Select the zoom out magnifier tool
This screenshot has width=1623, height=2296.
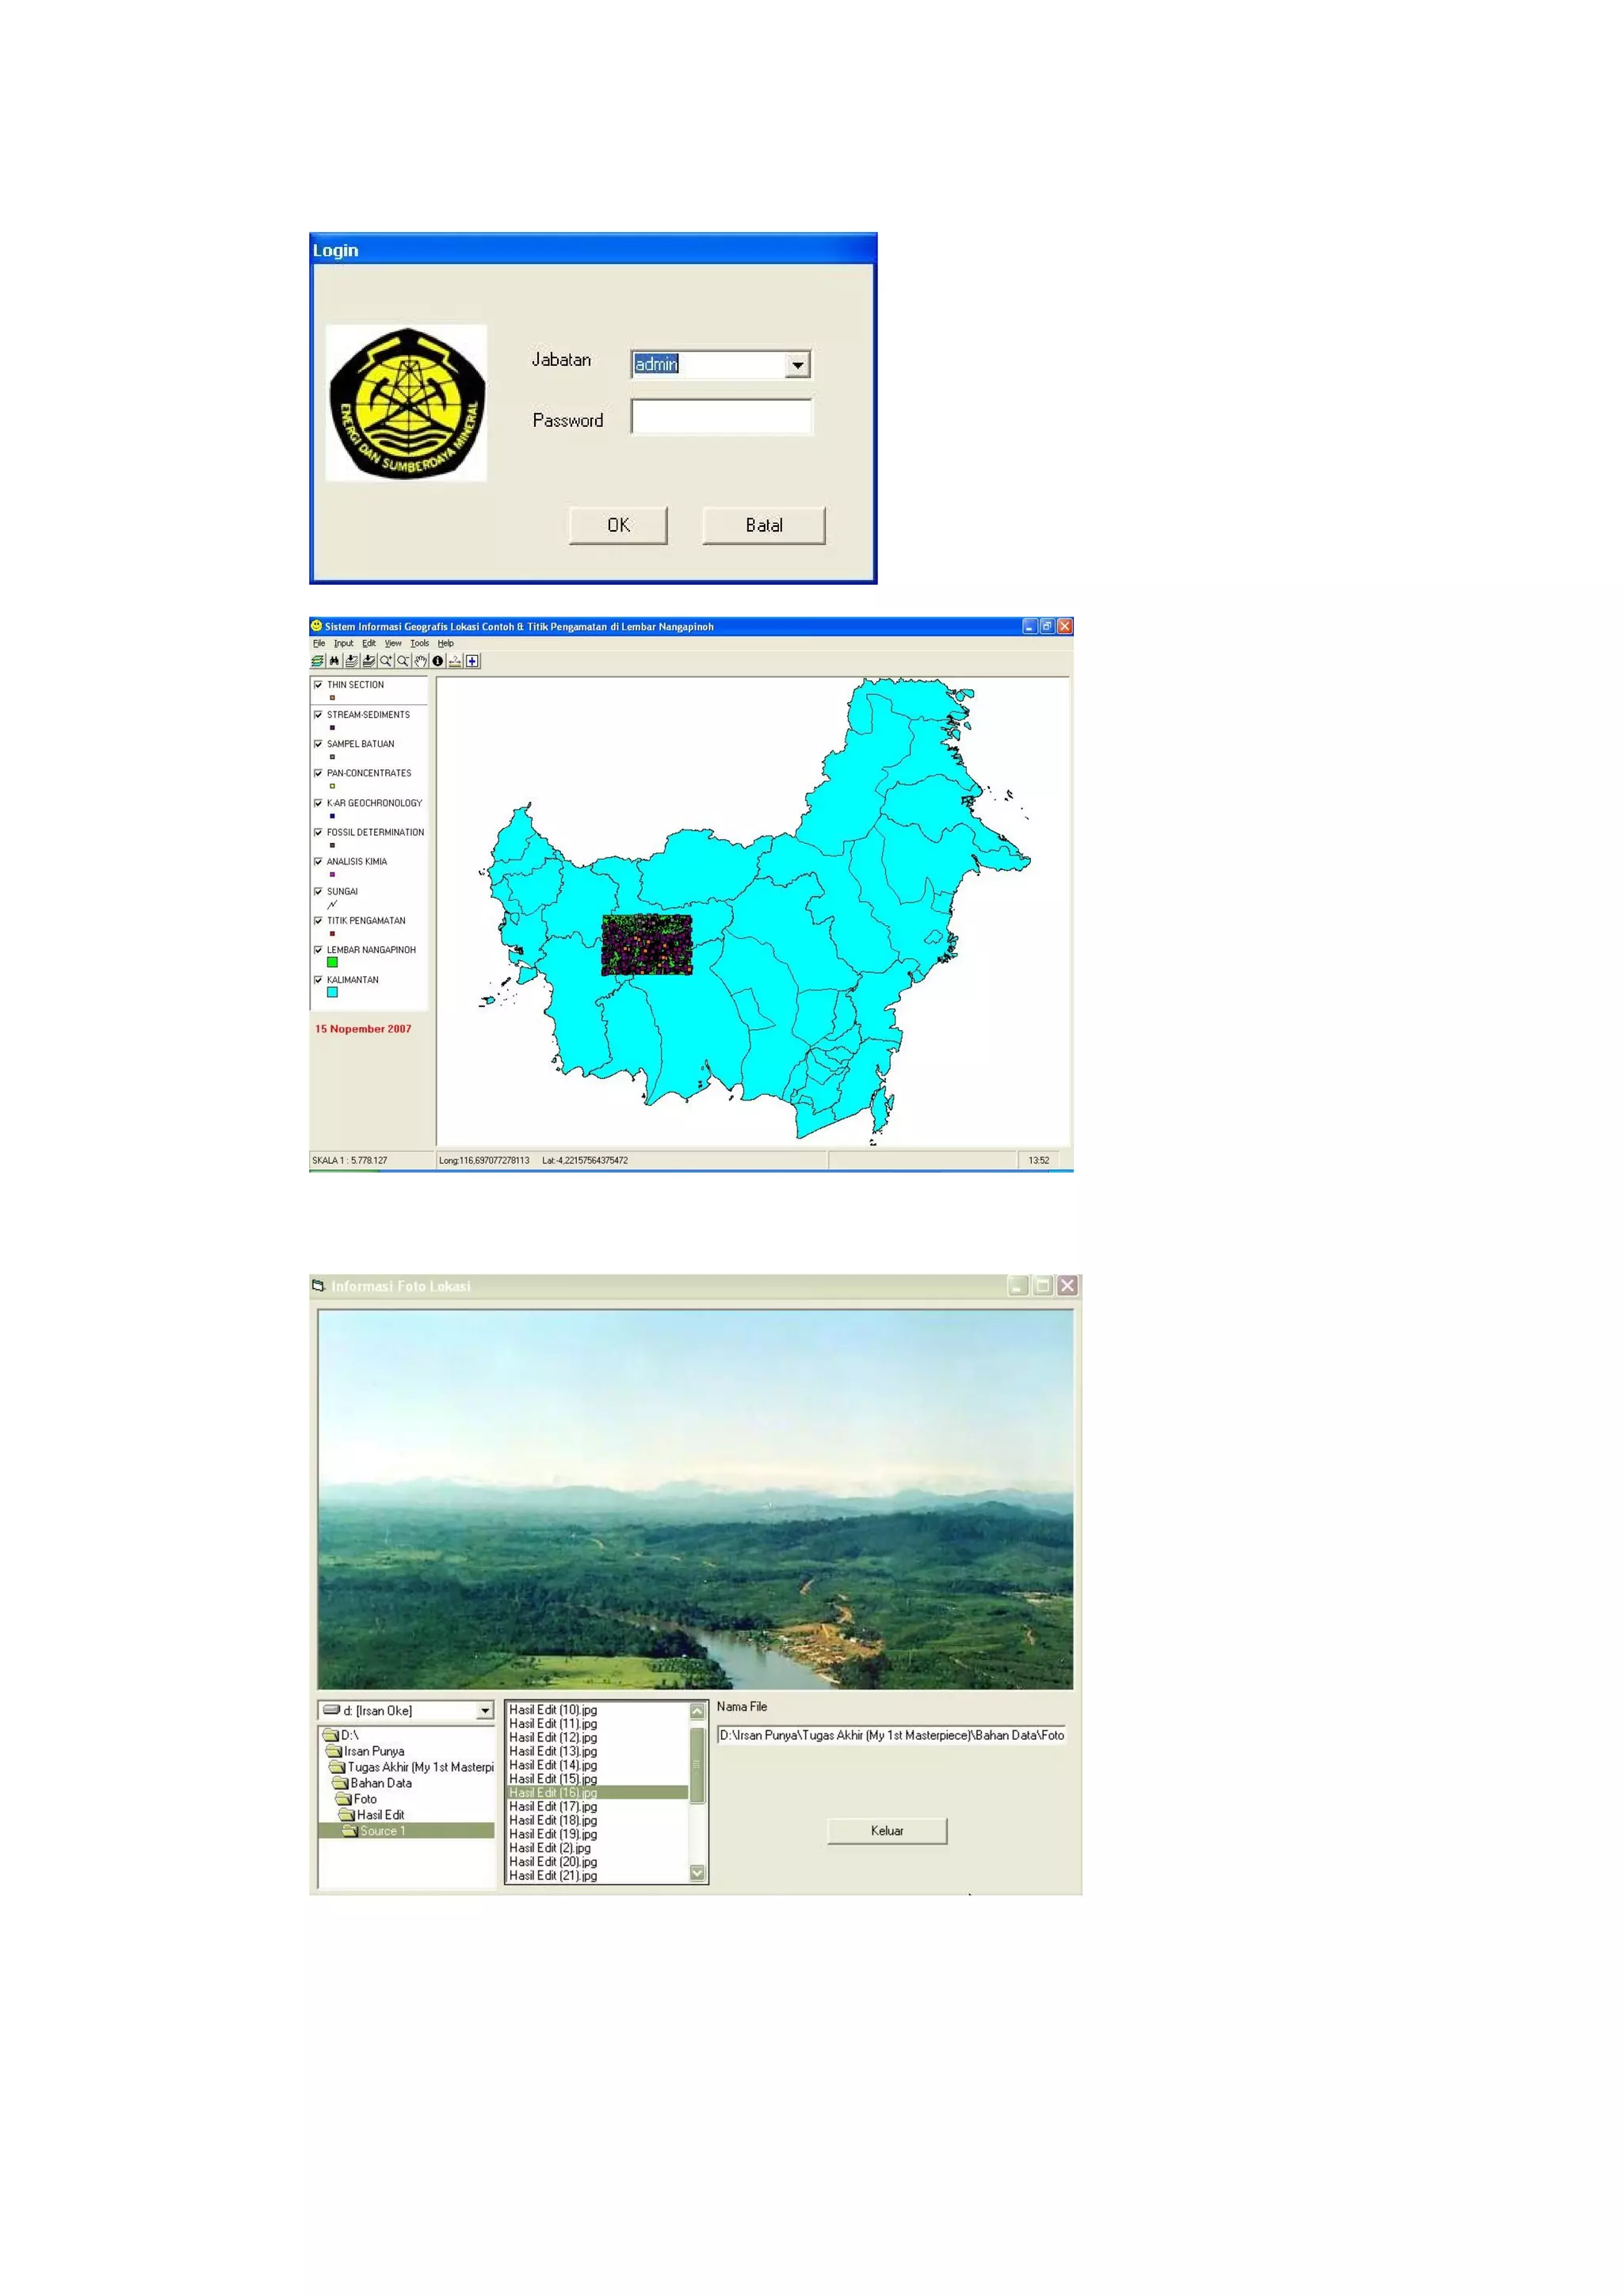coord(403,661)
